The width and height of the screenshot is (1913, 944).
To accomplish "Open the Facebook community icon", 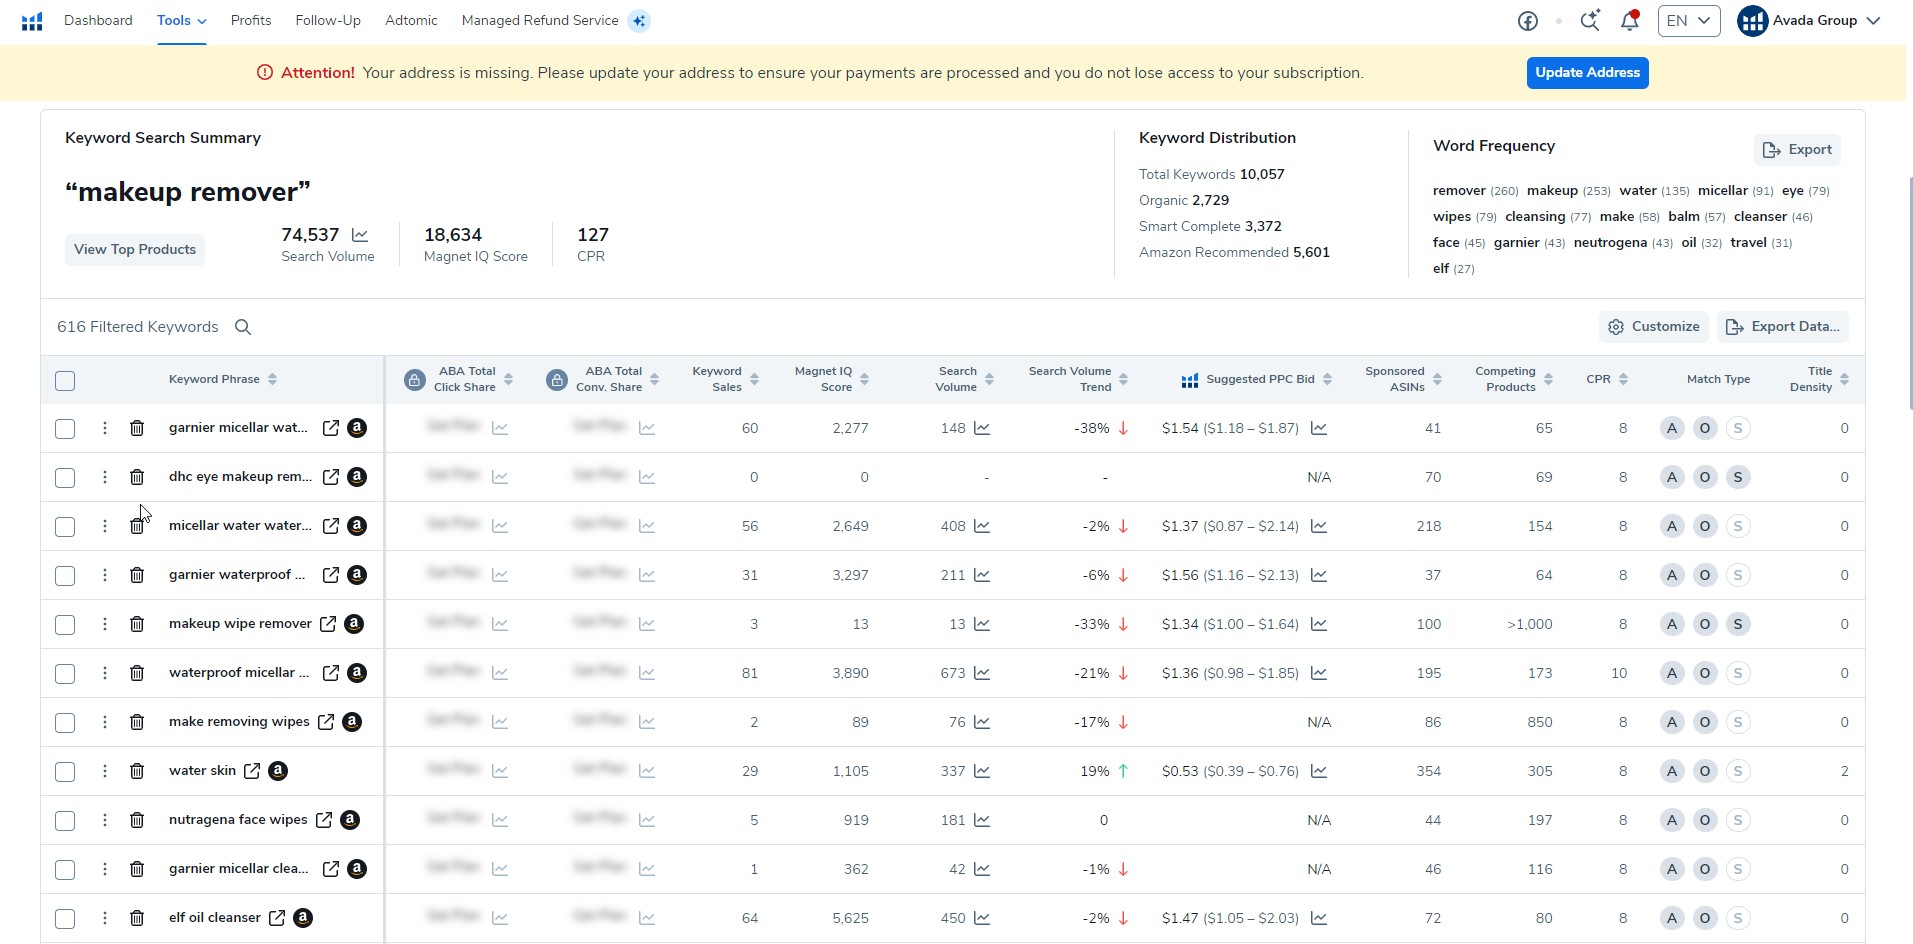I will (x=1528, y=21).
